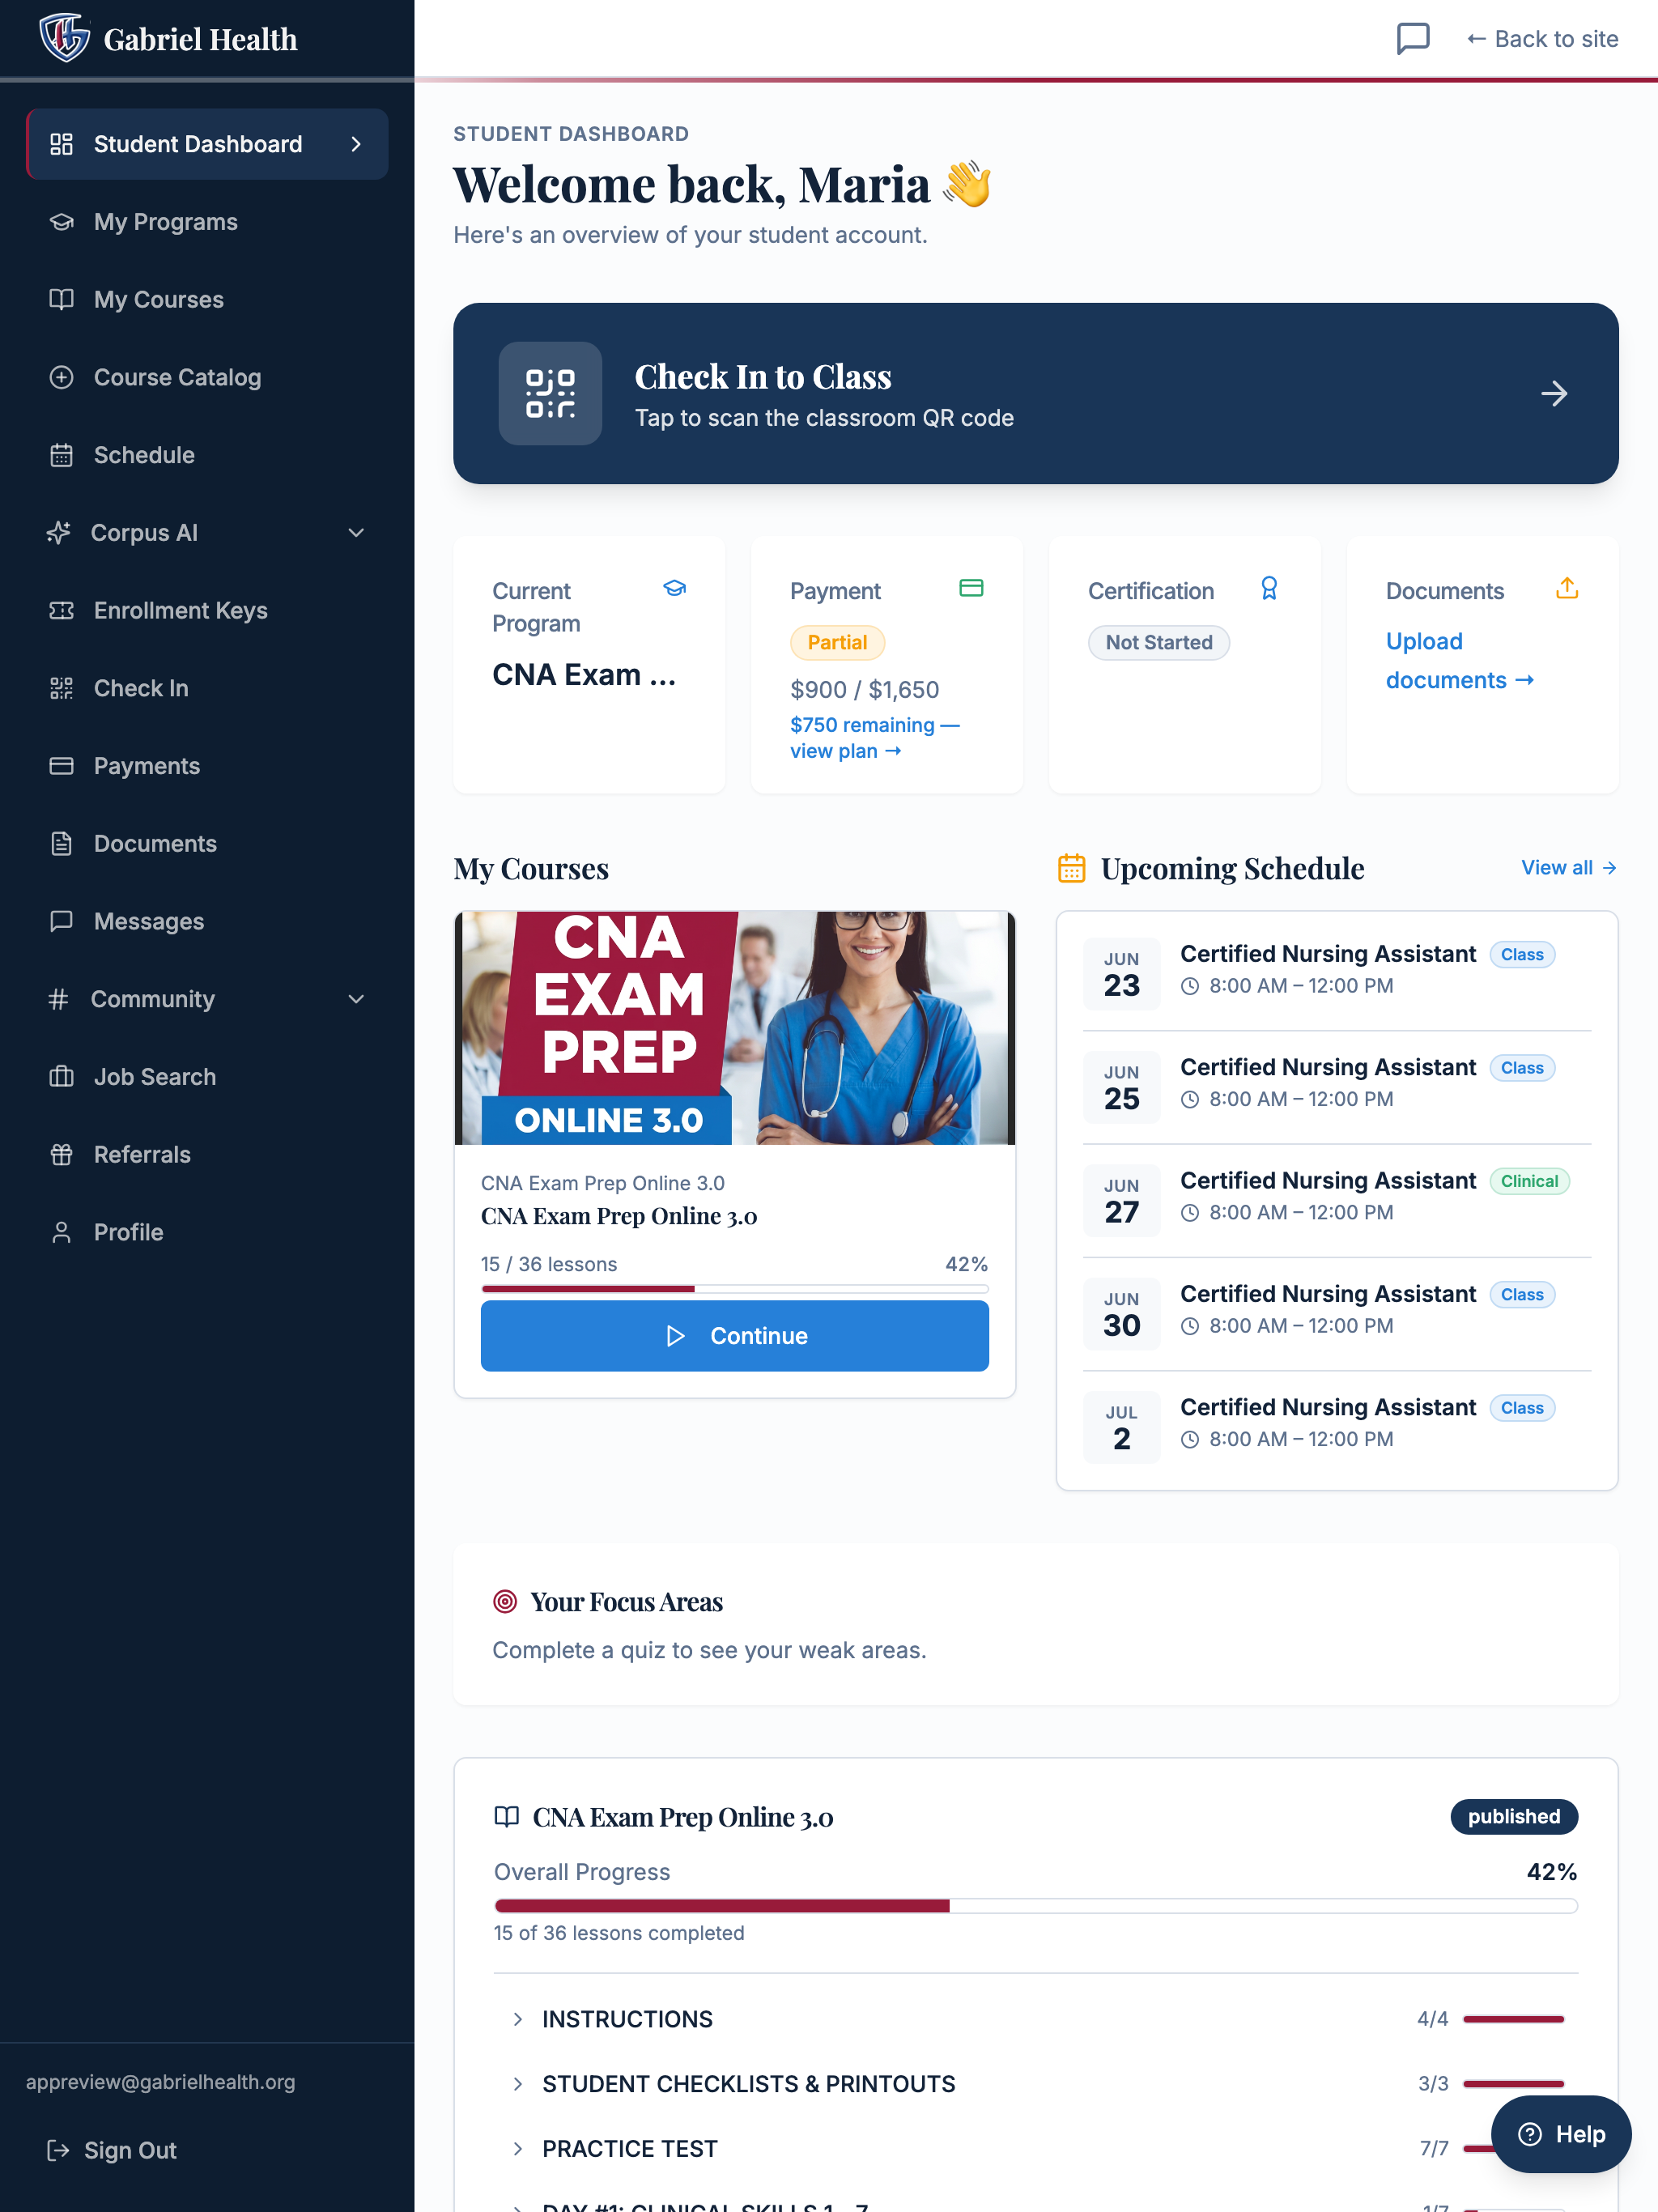Click the appreview@gabrielhealth.org email text
Image resolution: width=1658 pixels, height=2212 pixels.
click(161, 2082)
